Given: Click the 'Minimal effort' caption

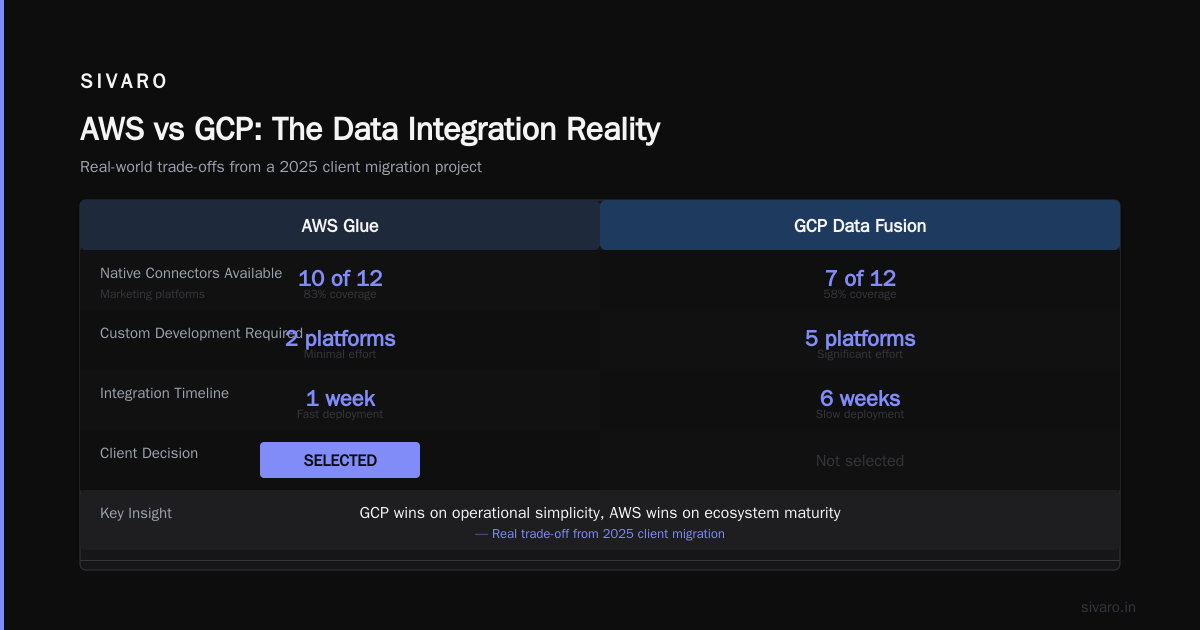Looking at the screenshot, I should [x=340, y=354].
